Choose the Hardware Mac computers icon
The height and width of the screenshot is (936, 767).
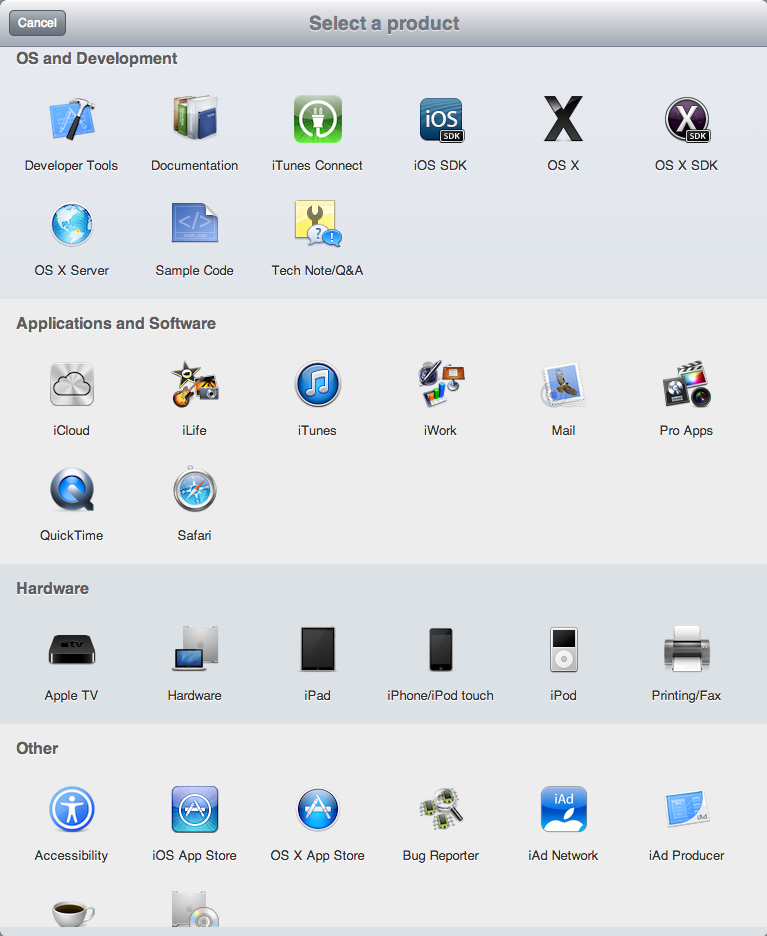tap(196, 648)
